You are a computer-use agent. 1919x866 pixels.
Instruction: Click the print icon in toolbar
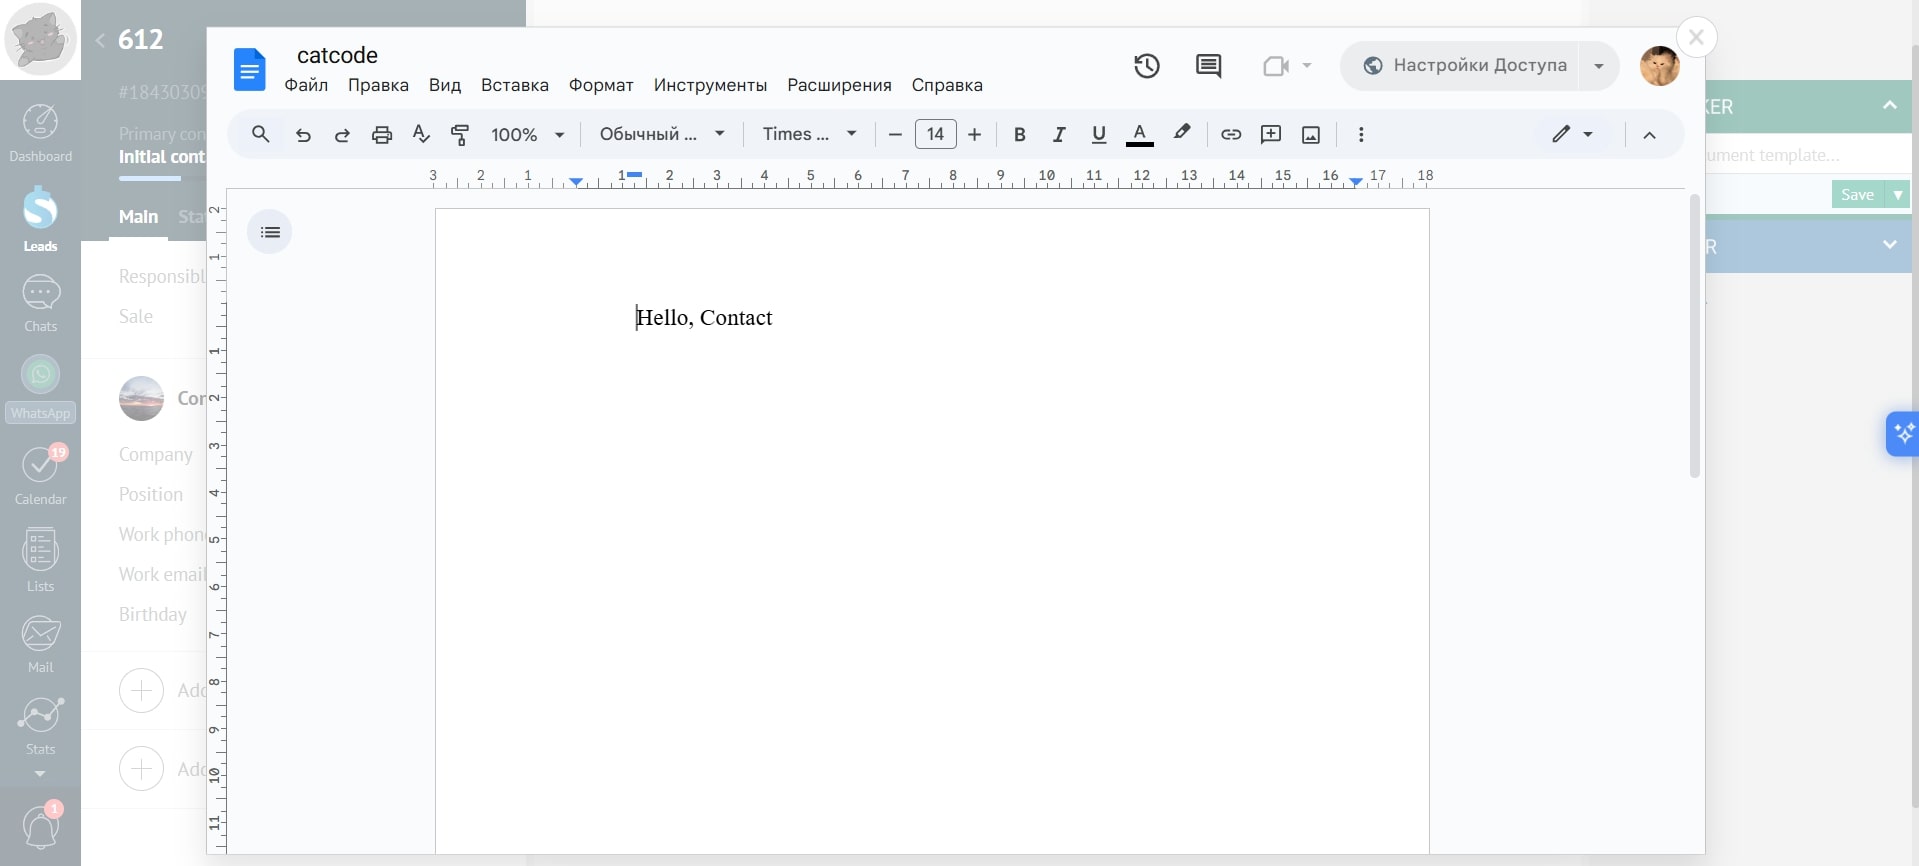(382, 135)
